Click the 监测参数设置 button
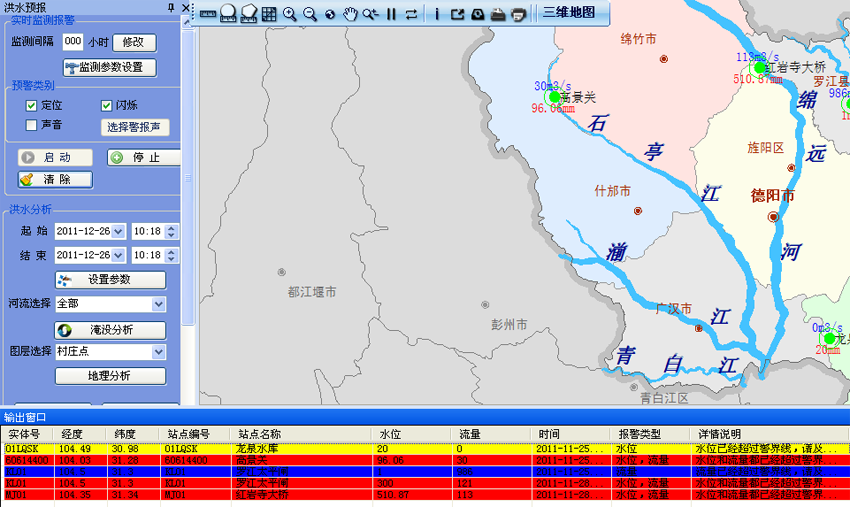Image resolution: width=850 pixels, height=507 pixels. (x=110, y=67)
